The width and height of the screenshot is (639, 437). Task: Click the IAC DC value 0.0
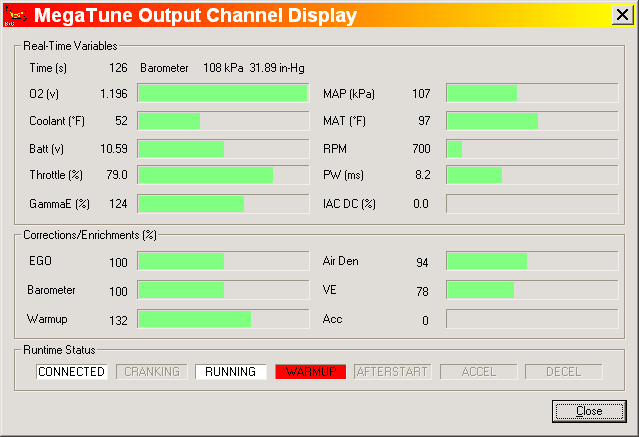pos(421,204)
